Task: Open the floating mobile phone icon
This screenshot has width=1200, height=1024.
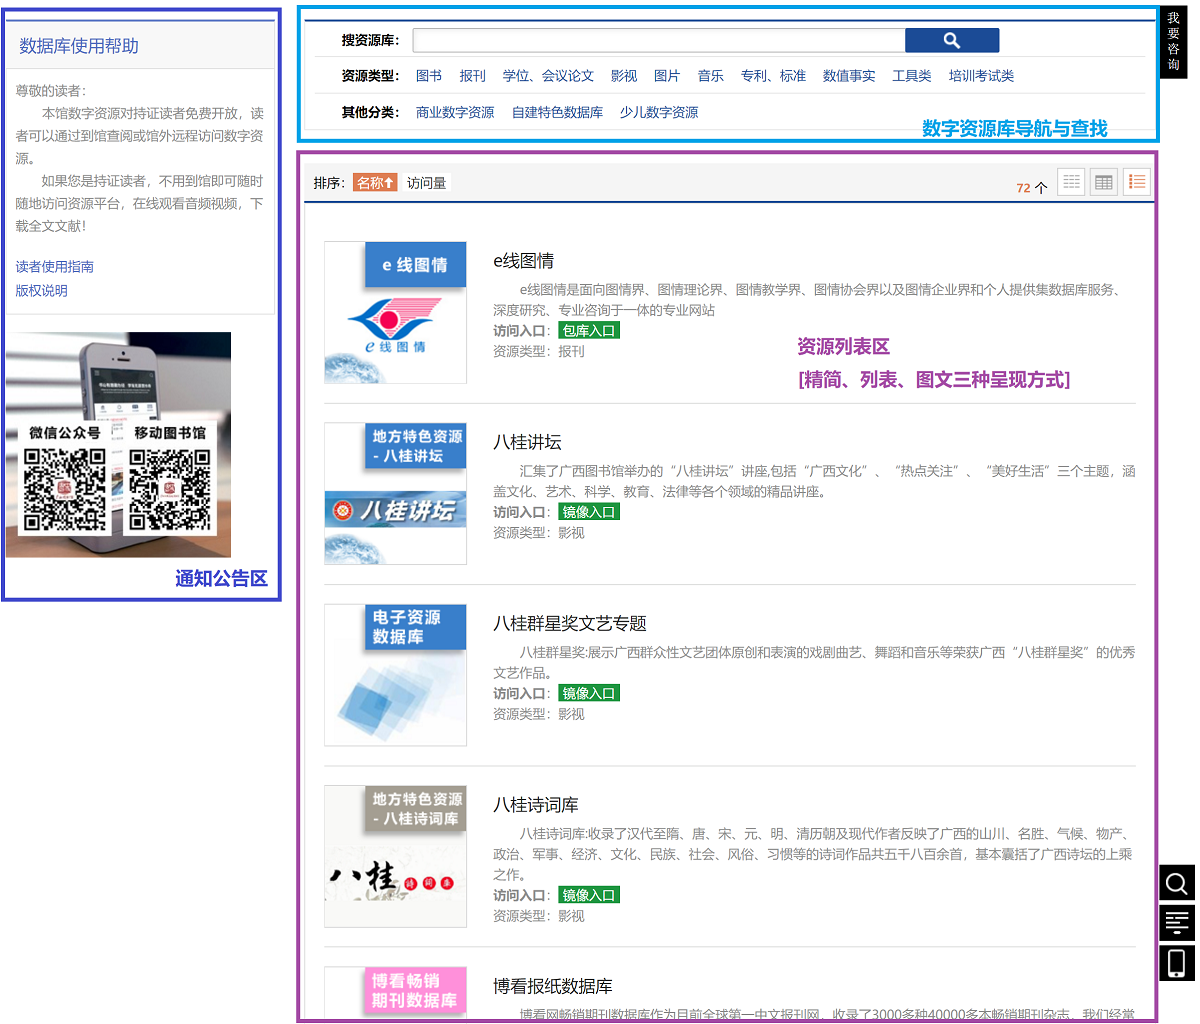Action: click(x=1177, y=963)
